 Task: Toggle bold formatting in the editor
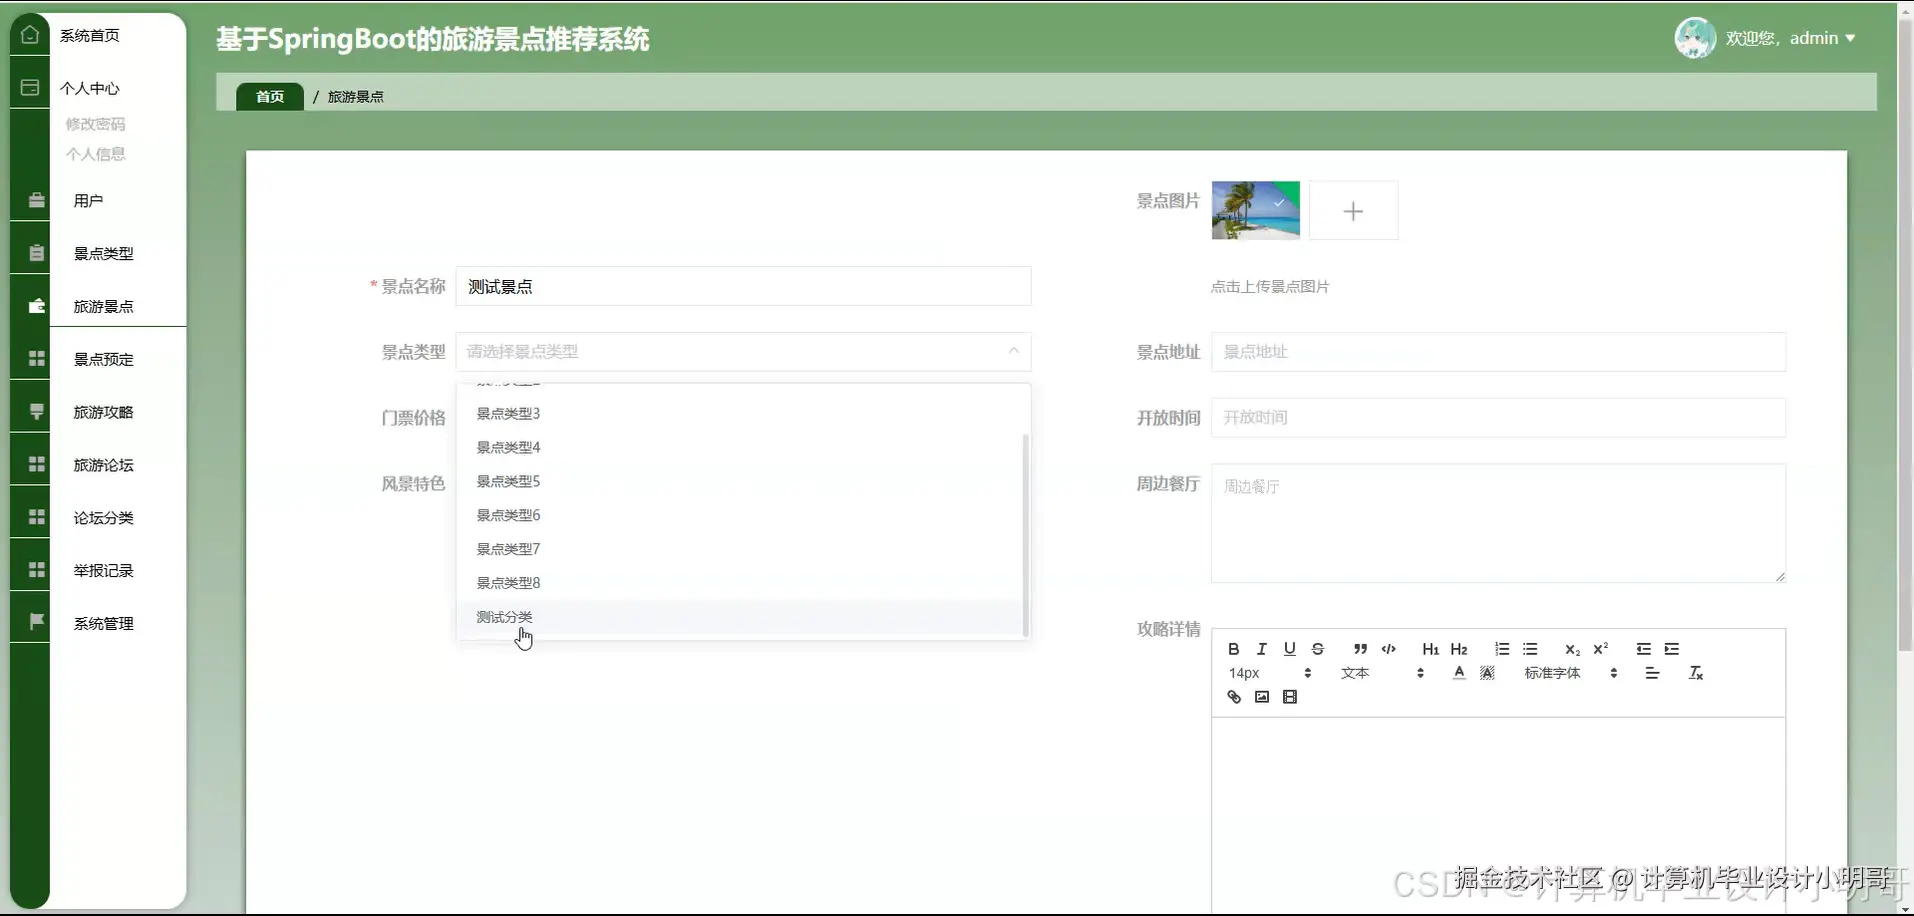point(1233,648)
